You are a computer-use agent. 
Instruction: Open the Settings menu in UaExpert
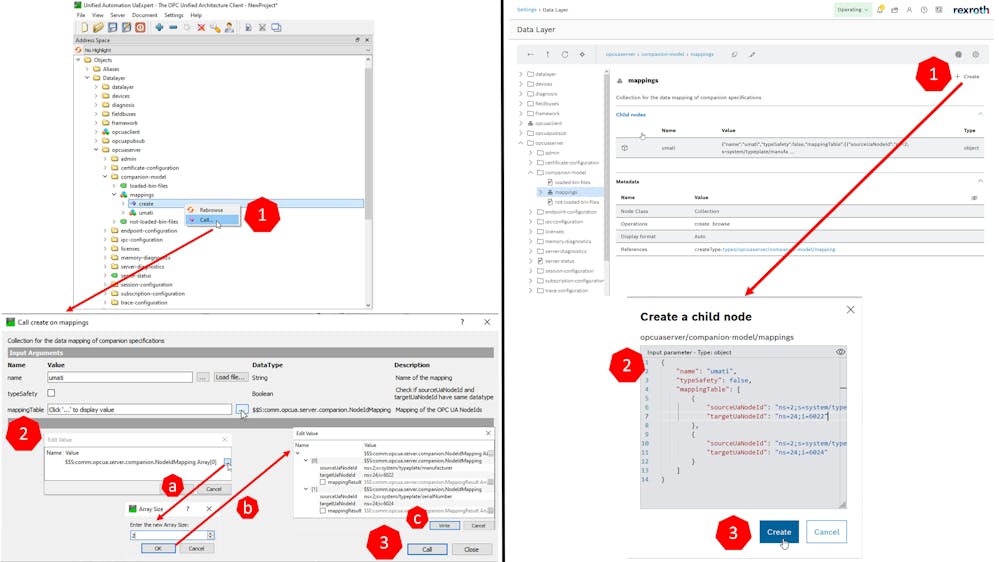pyautogui.click(x=174, y=15)
